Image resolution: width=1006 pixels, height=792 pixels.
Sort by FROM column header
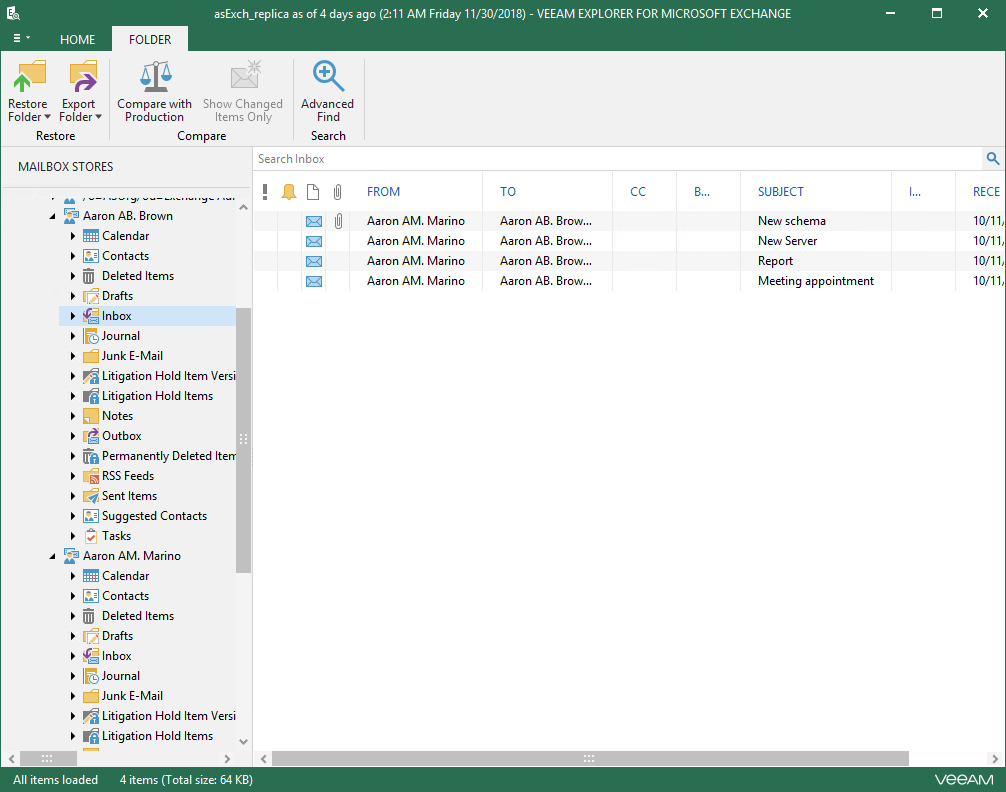383,191
